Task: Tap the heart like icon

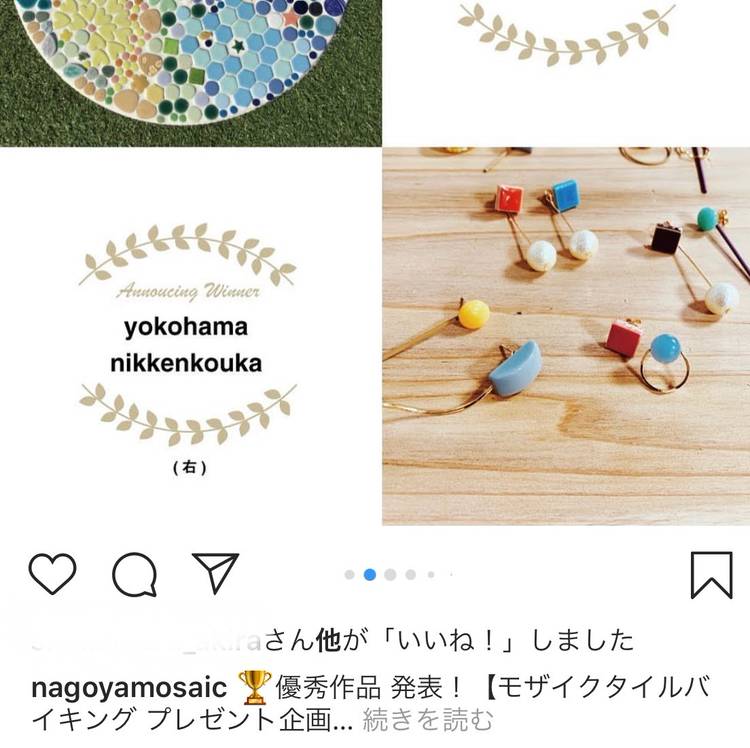Action: [53, 574]
